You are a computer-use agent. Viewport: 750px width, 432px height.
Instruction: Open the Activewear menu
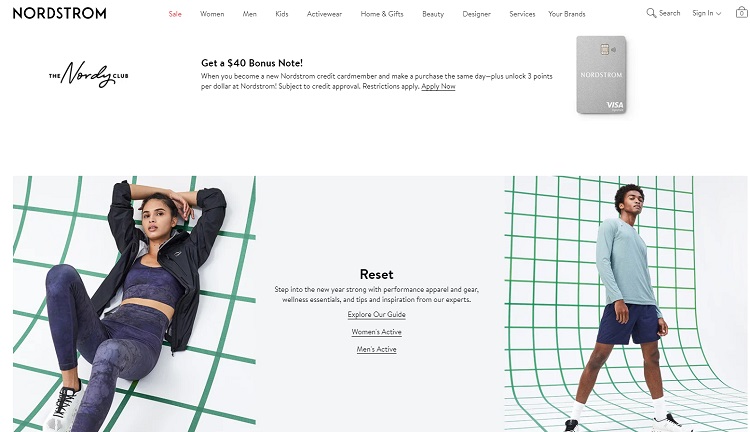[324, 14]
